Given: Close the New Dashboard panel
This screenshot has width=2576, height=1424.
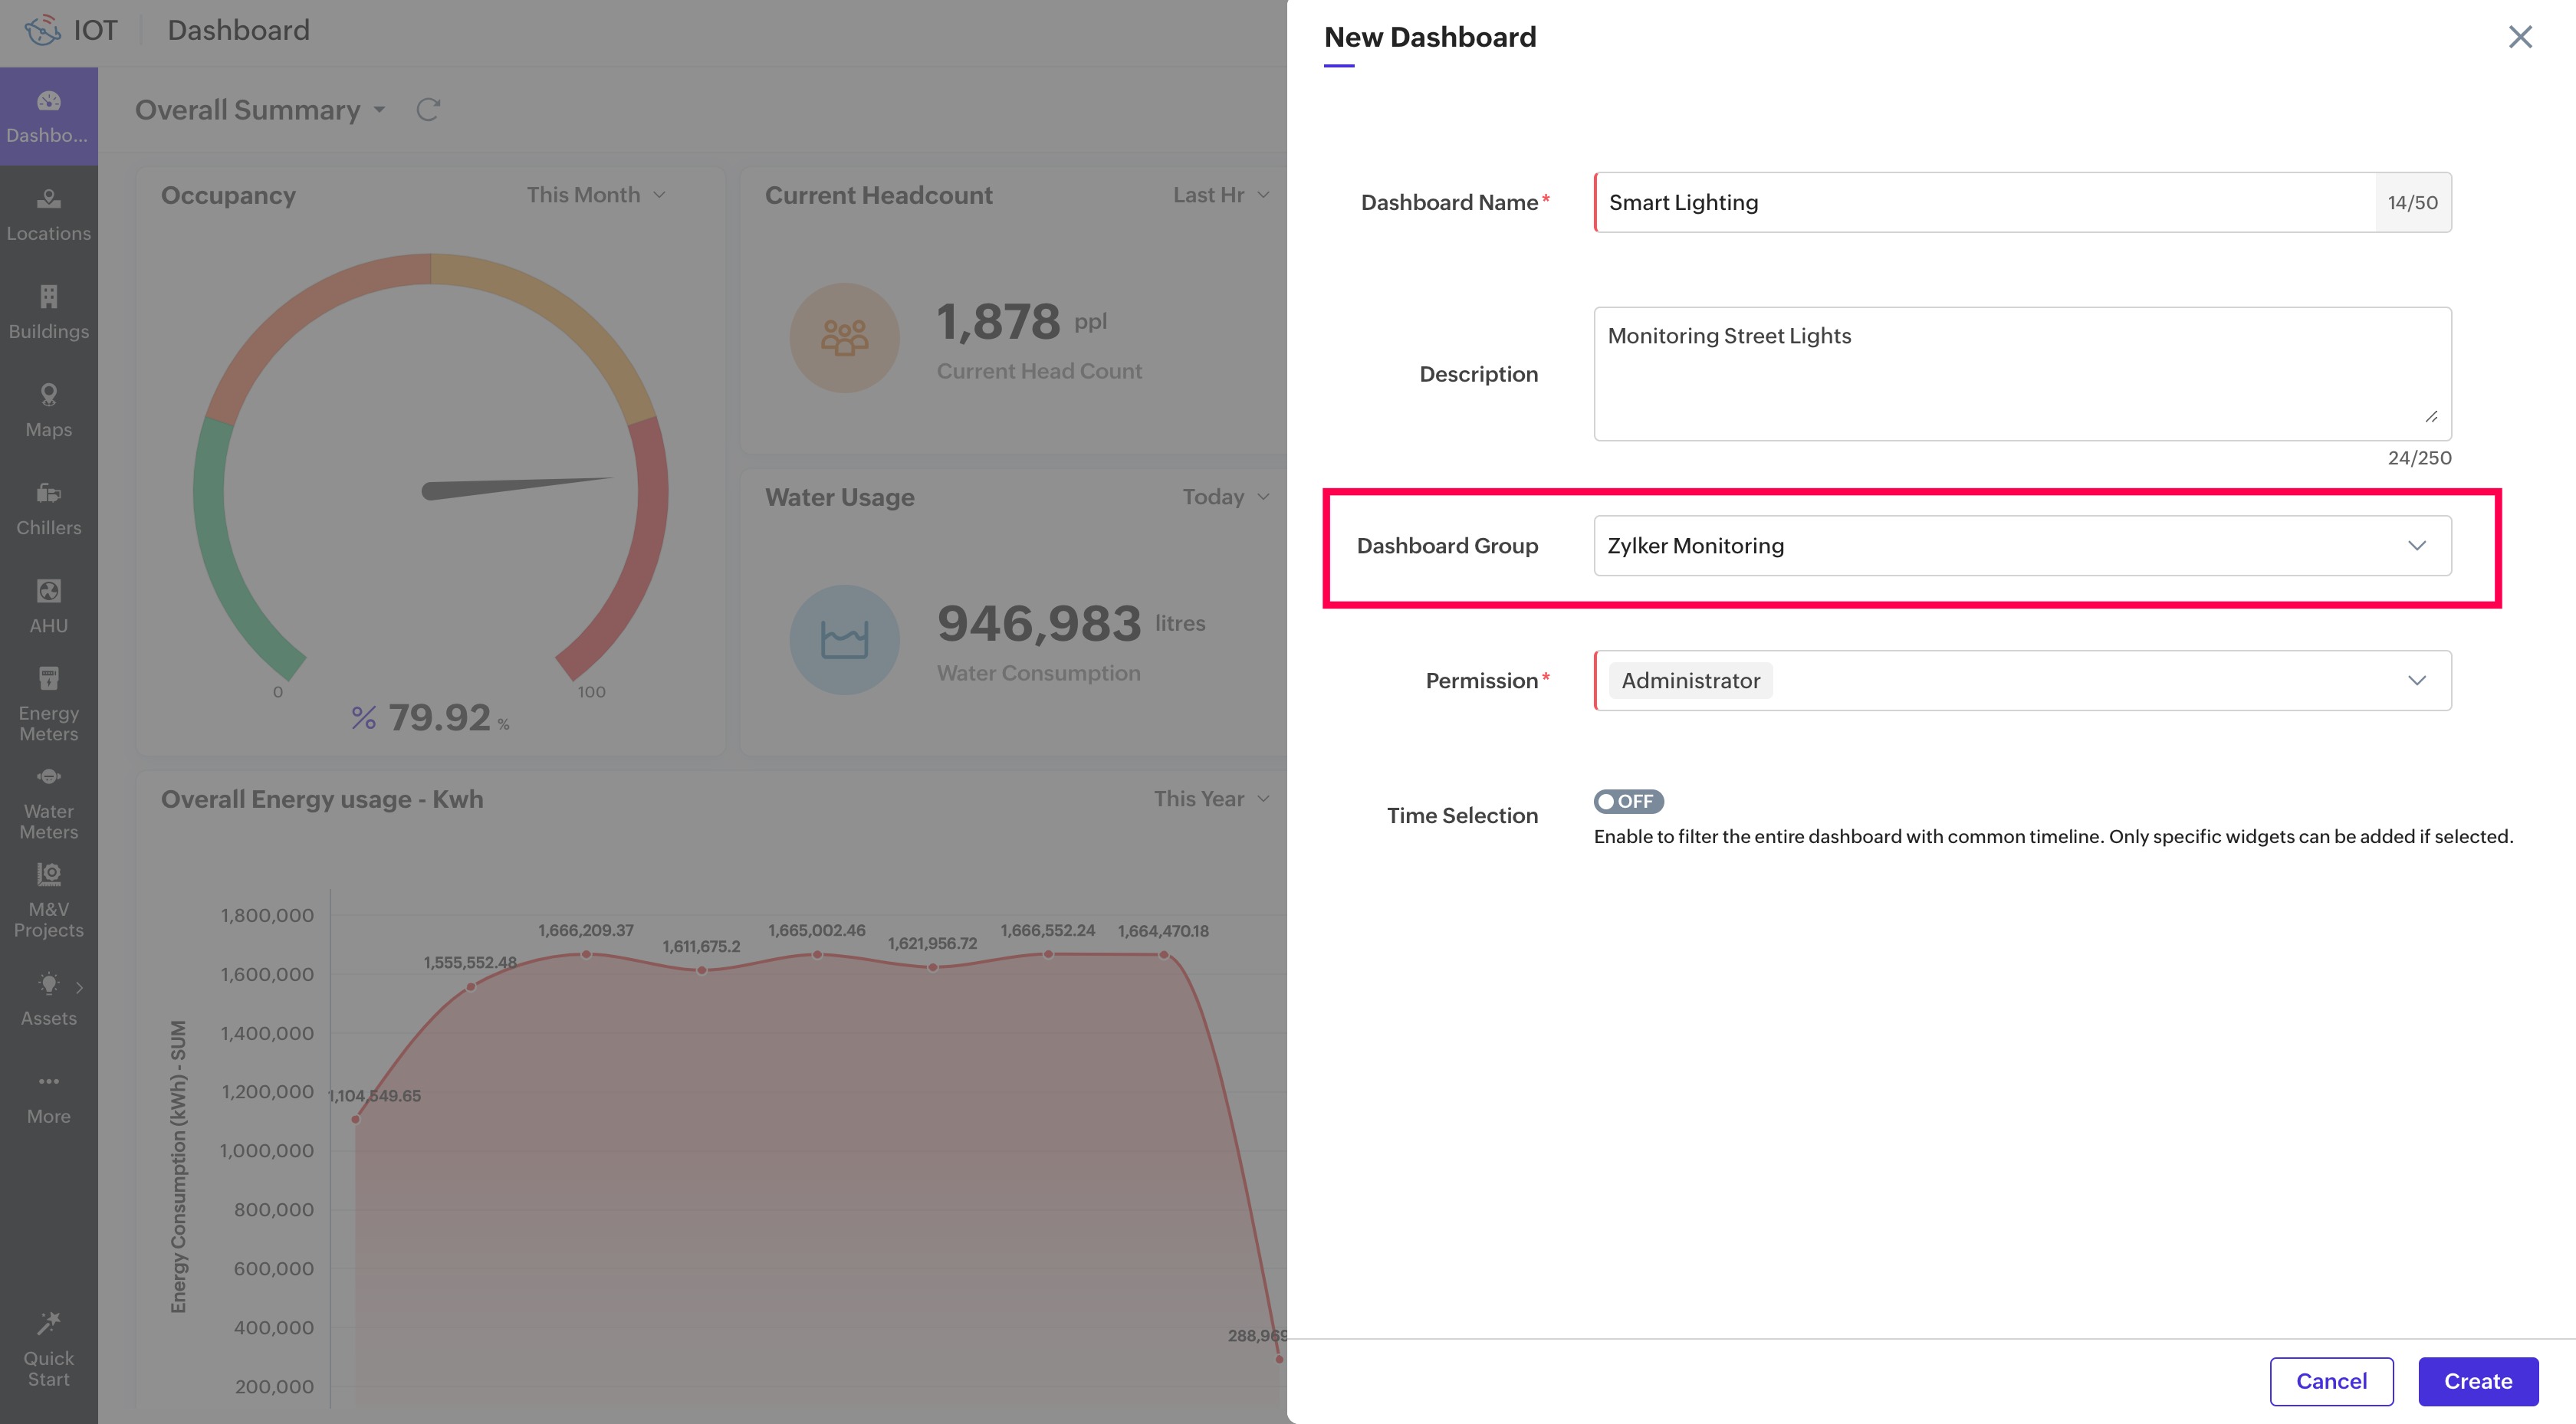Looking at the screenshot, I should coord(2519,37).
